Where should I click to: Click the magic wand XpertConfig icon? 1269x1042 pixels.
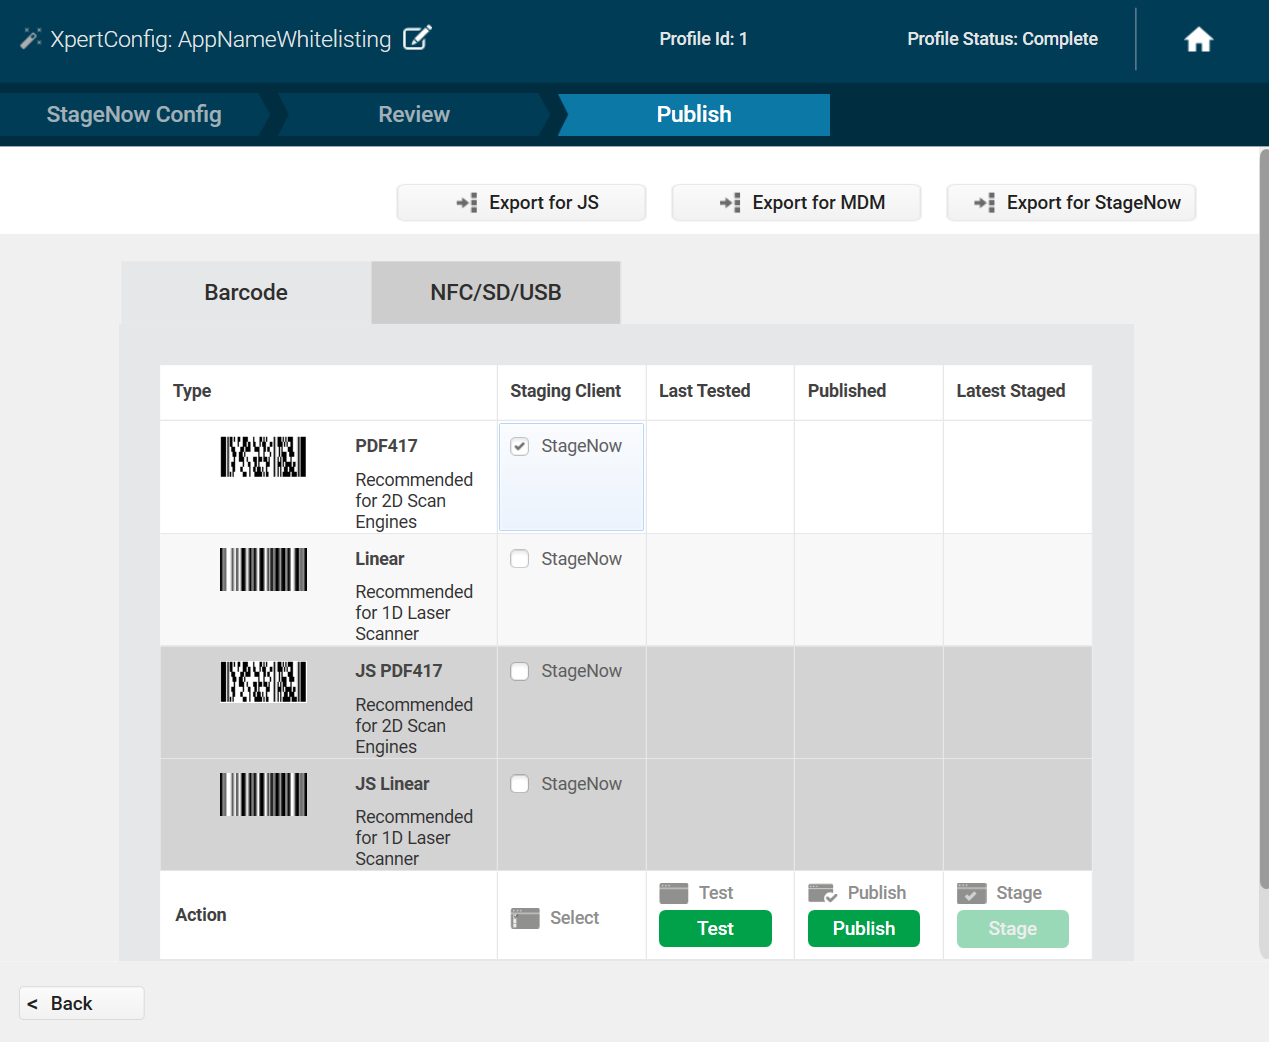30,39
